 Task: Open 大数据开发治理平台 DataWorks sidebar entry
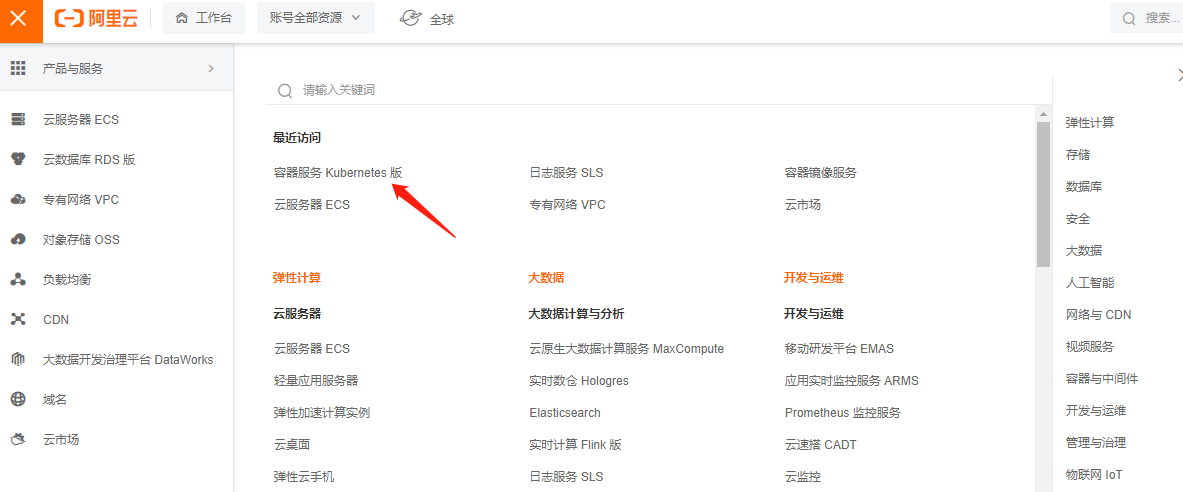(x=117, y=359)
